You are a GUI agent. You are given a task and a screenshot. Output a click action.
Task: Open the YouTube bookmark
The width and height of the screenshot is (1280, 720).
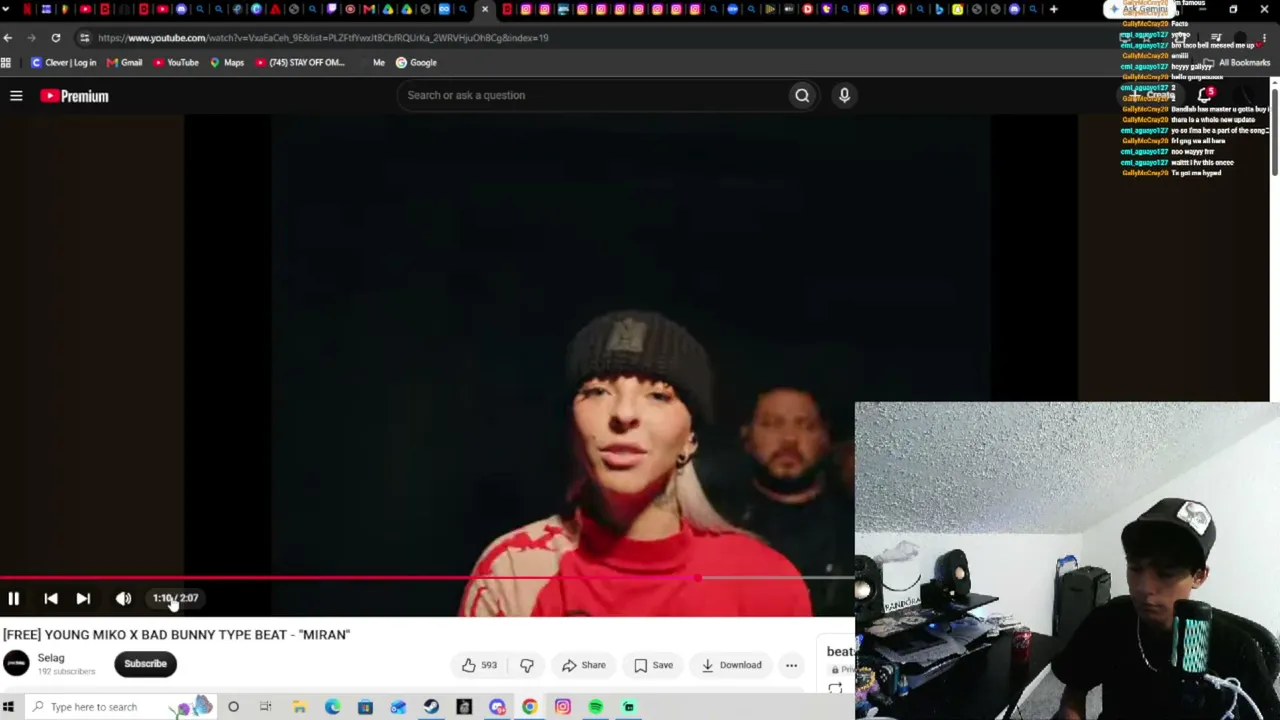pyautogui.click(x=176, y=62)
